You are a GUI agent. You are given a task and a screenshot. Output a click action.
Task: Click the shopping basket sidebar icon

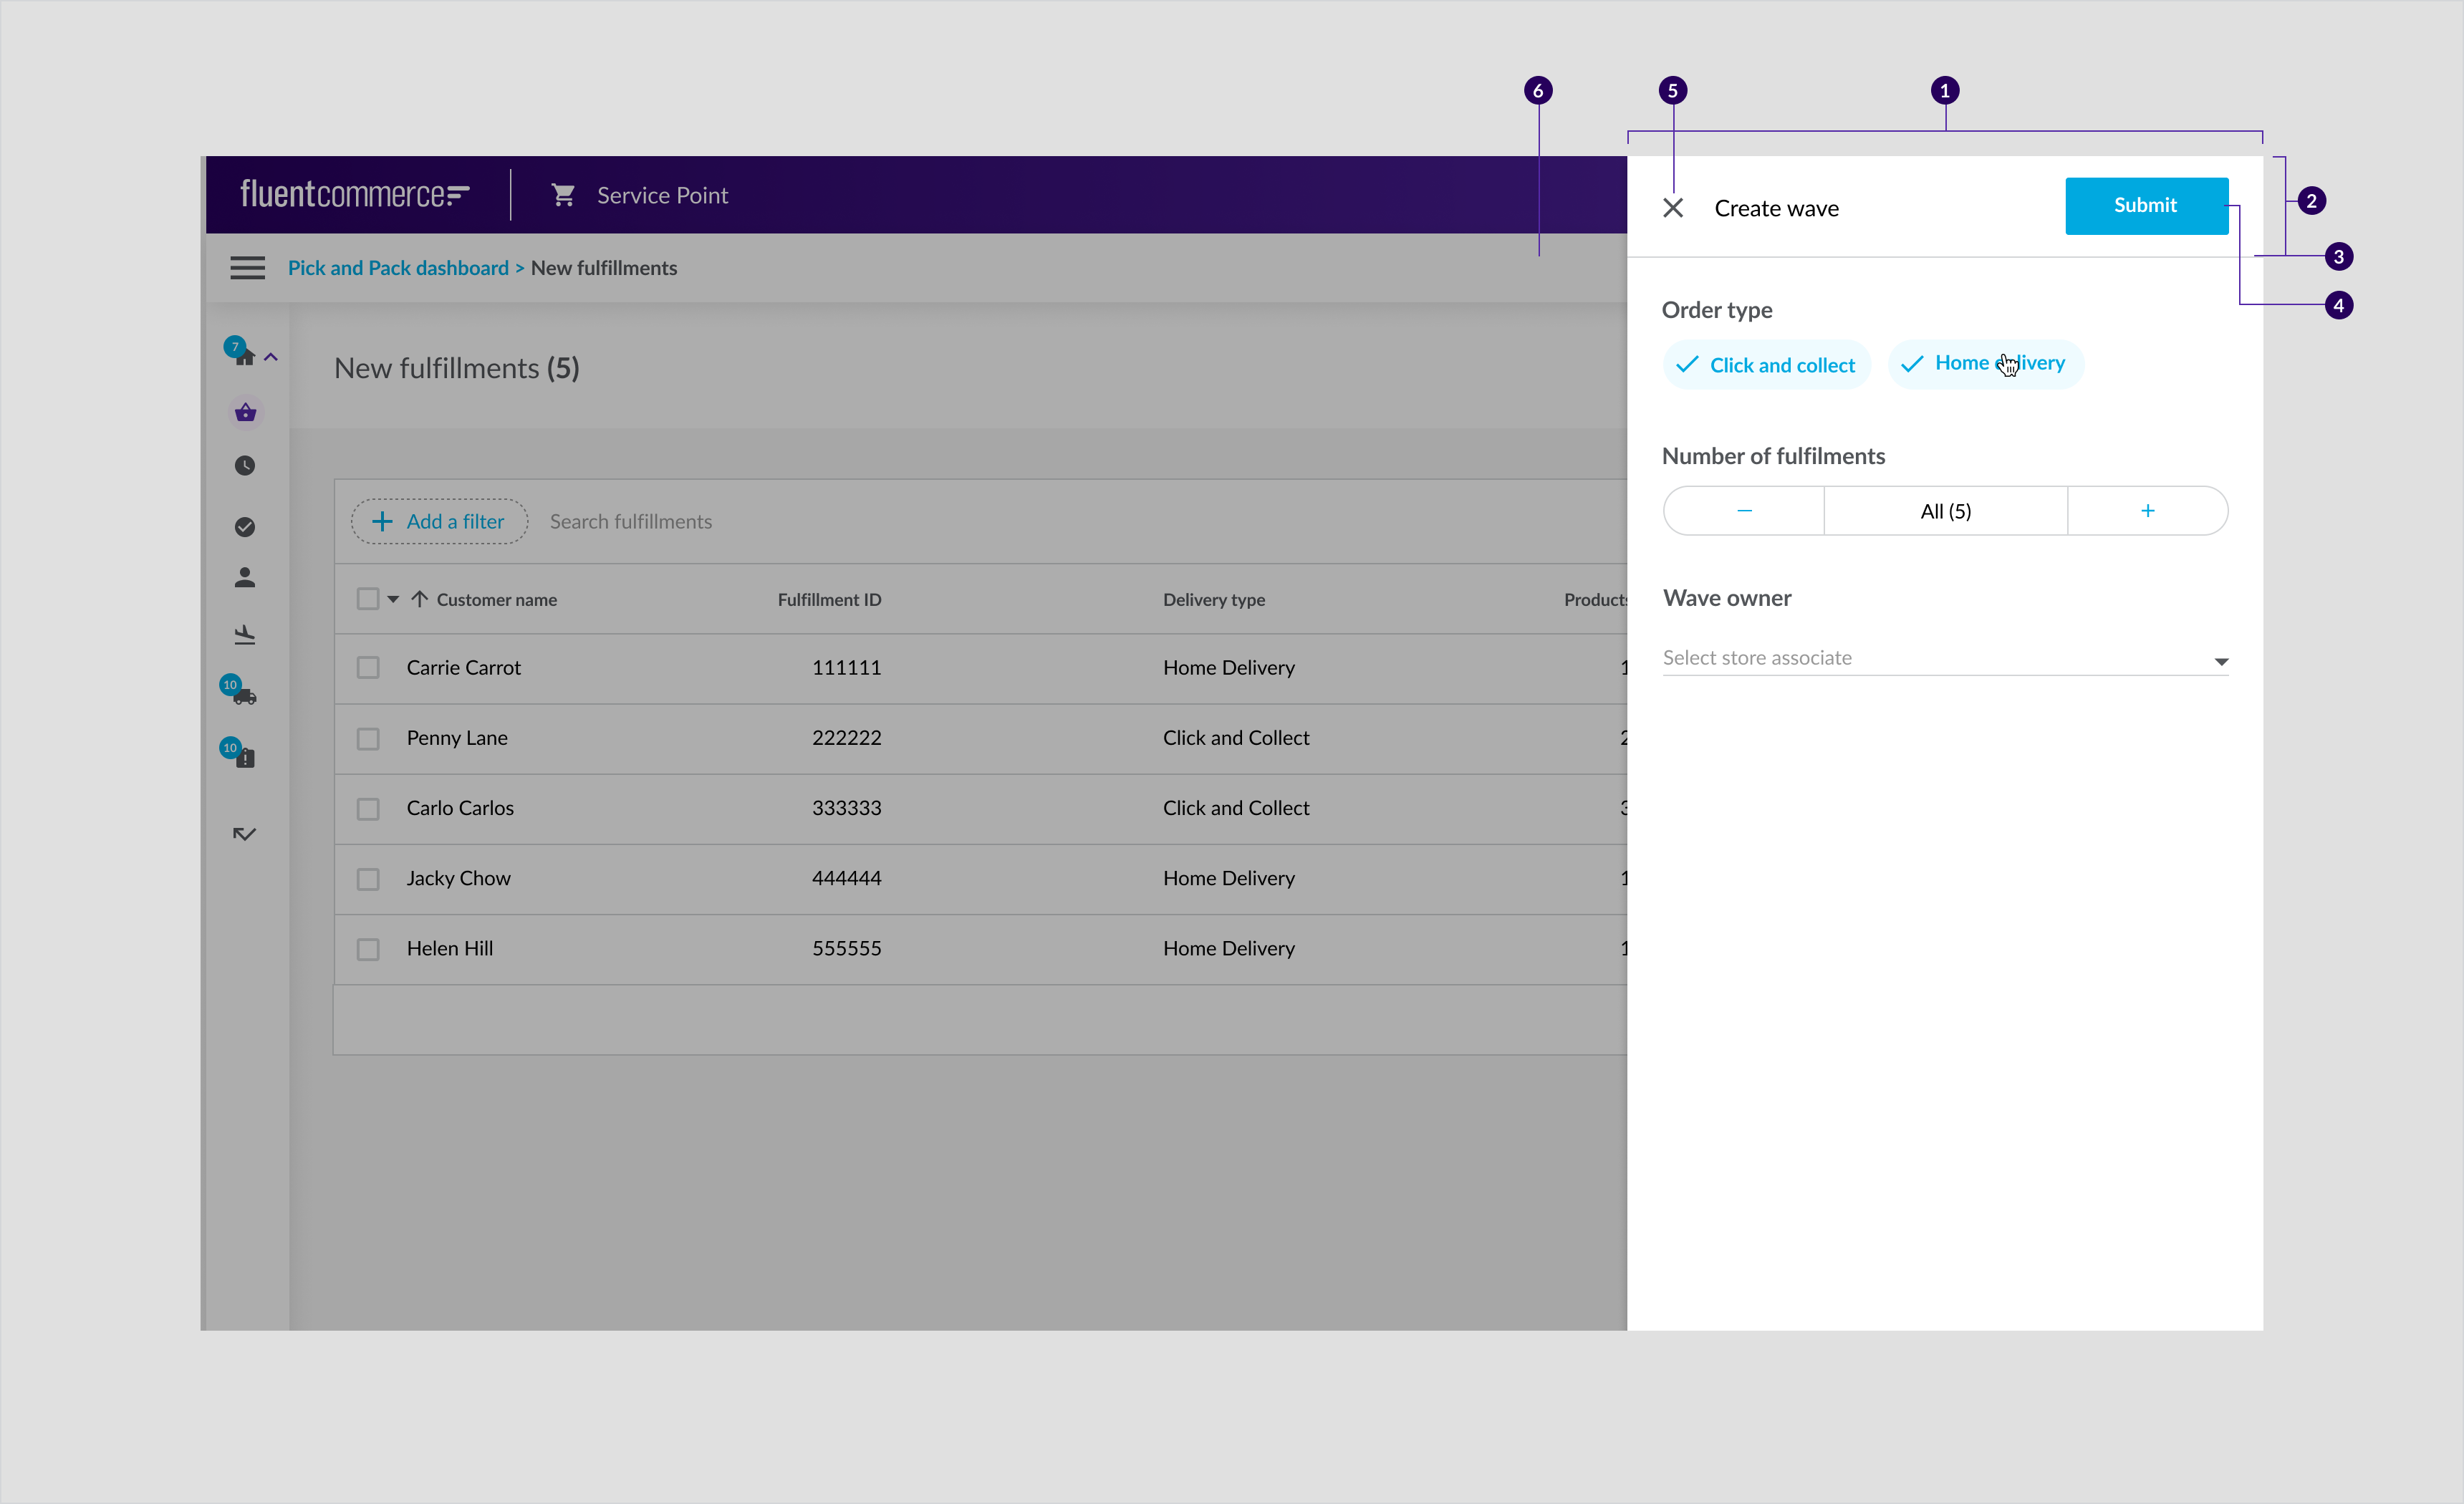pyautogui.click(x=245, y=412)
